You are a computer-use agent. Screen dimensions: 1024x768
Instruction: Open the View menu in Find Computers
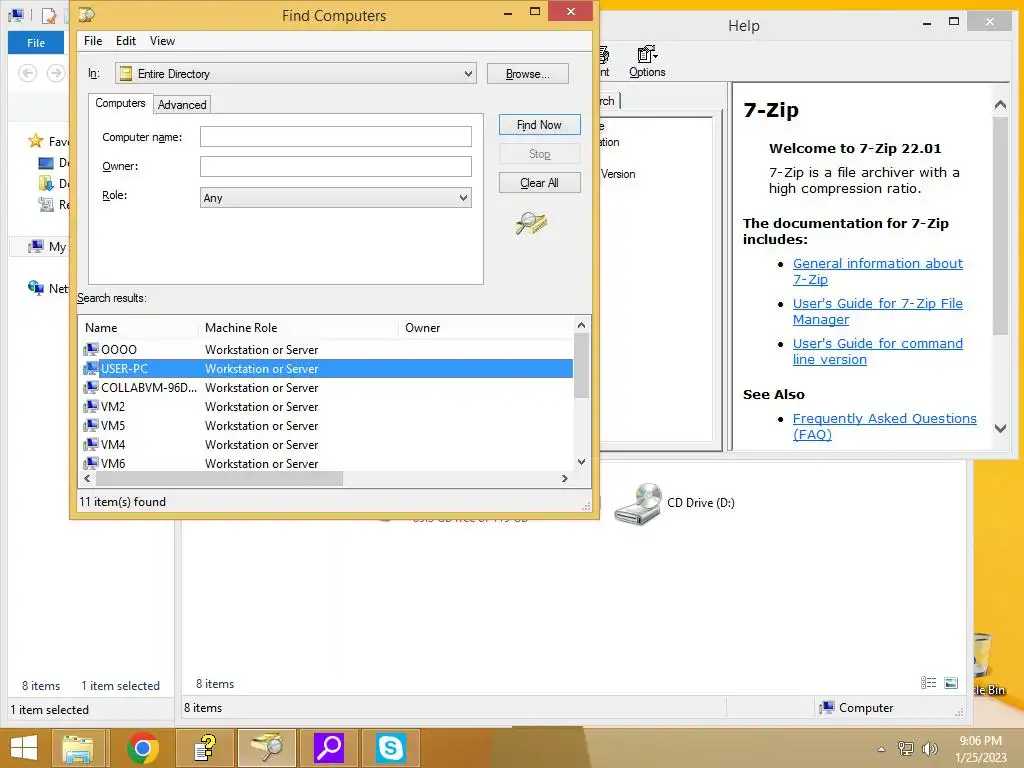[162, 40]
